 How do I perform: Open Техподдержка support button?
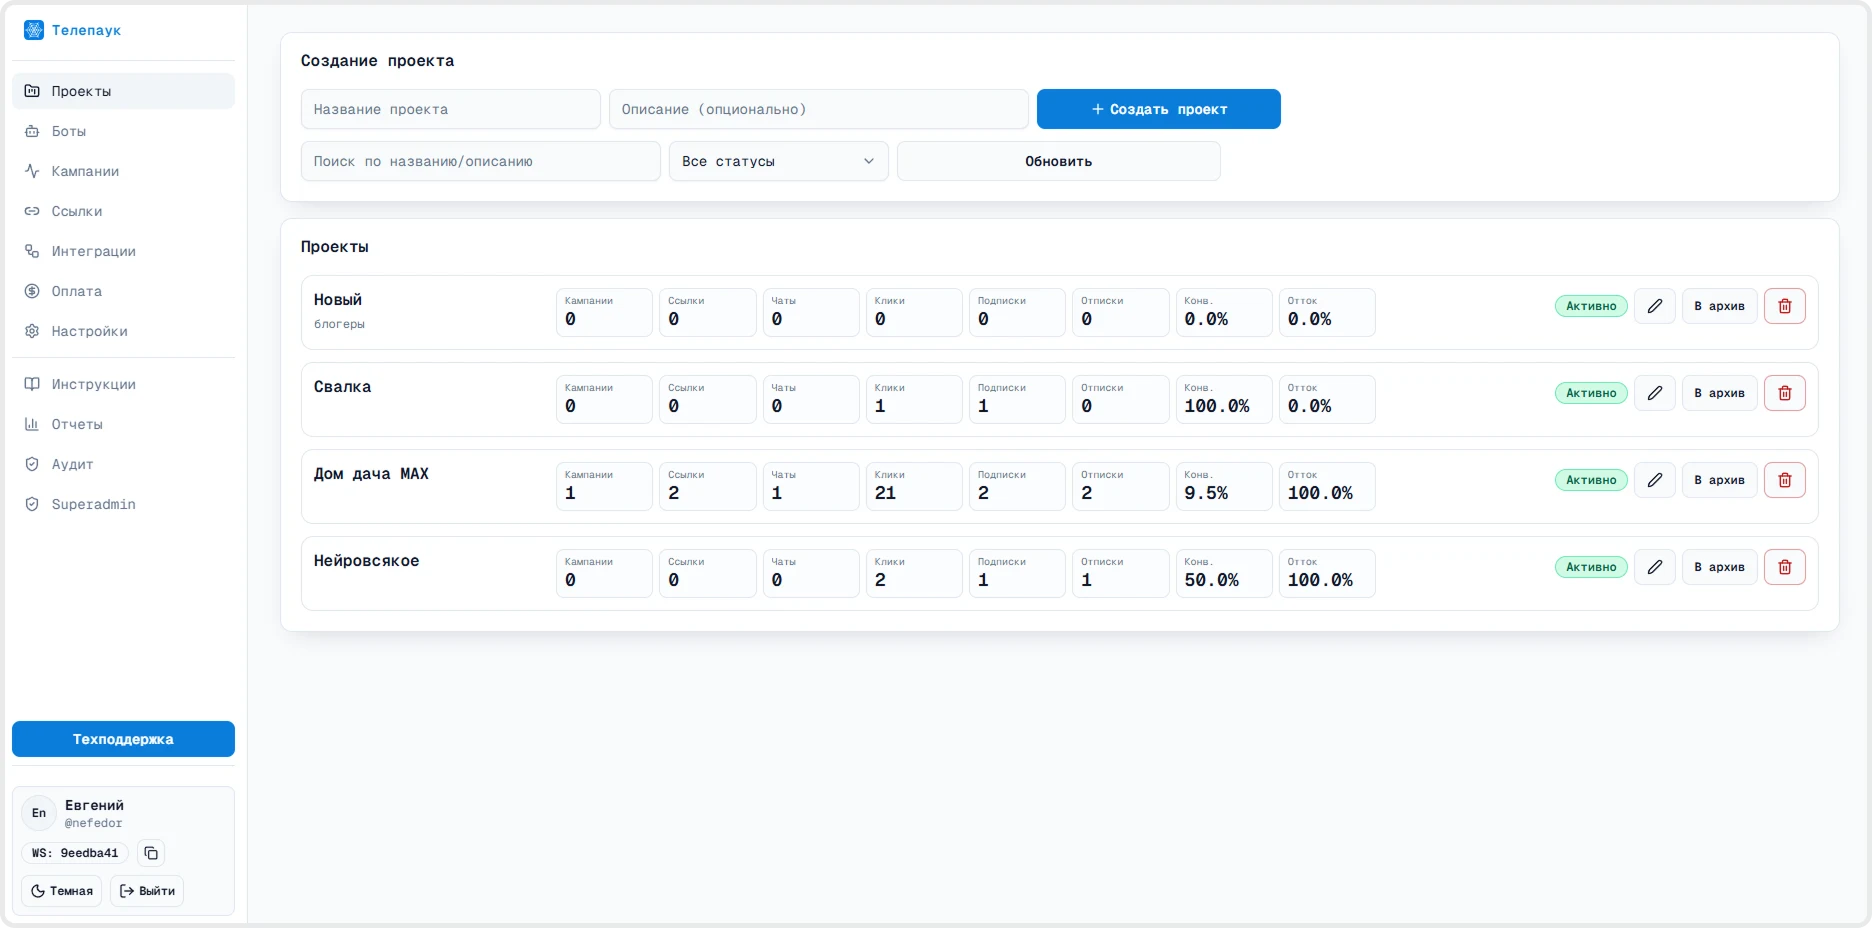coord(123,739)
